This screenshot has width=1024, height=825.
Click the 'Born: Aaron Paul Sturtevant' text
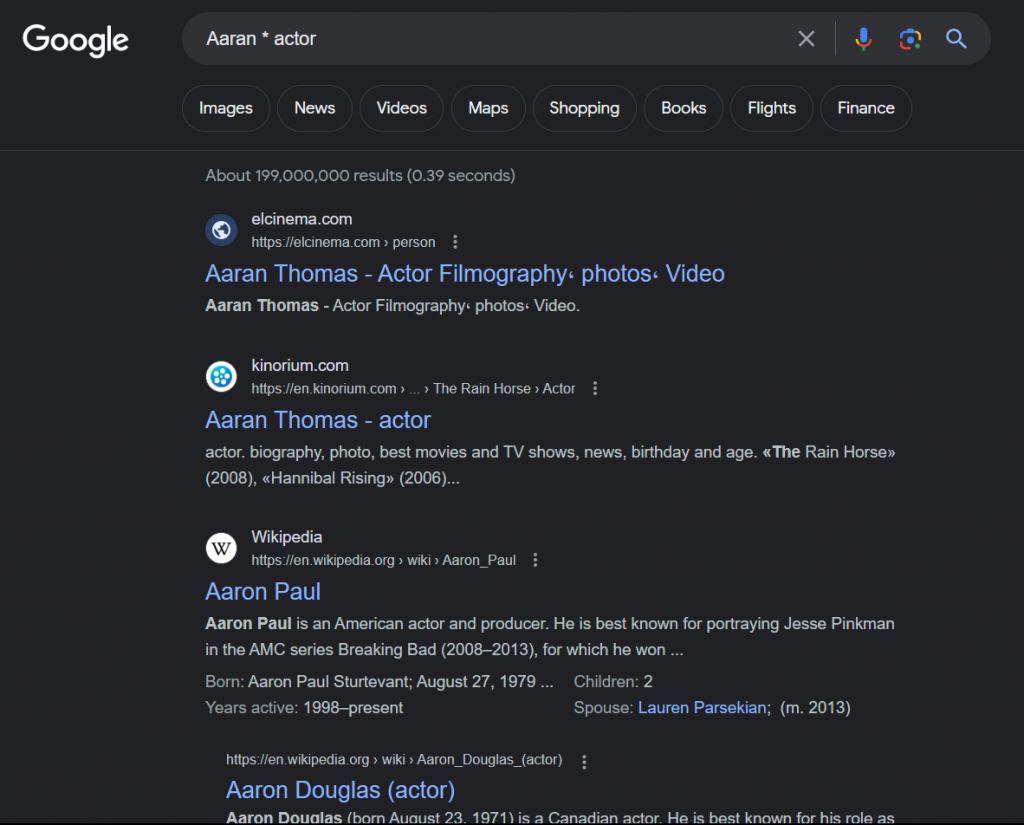click(x=379, y=682)
